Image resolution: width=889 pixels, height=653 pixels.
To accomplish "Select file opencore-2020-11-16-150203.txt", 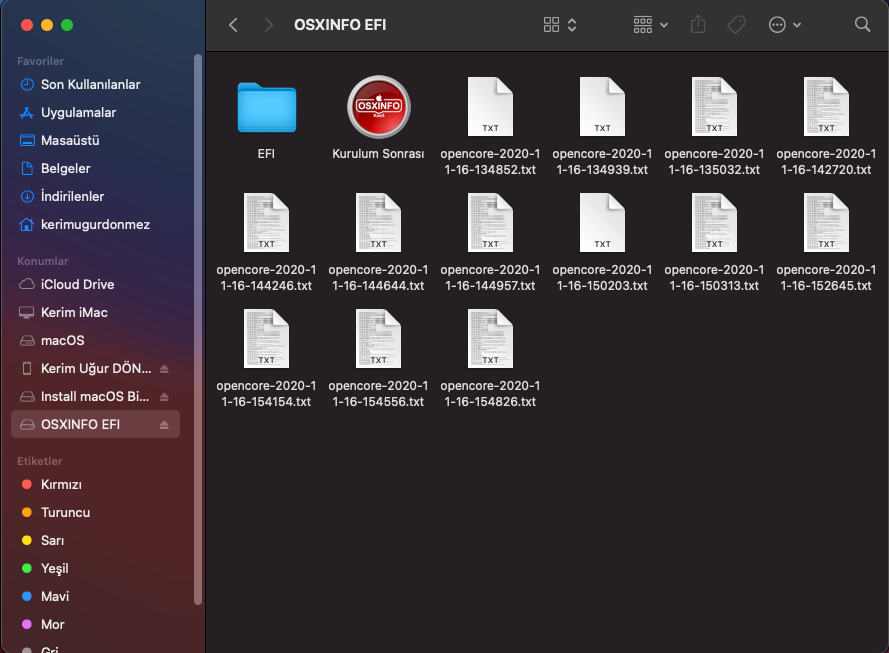I will 602,222.
